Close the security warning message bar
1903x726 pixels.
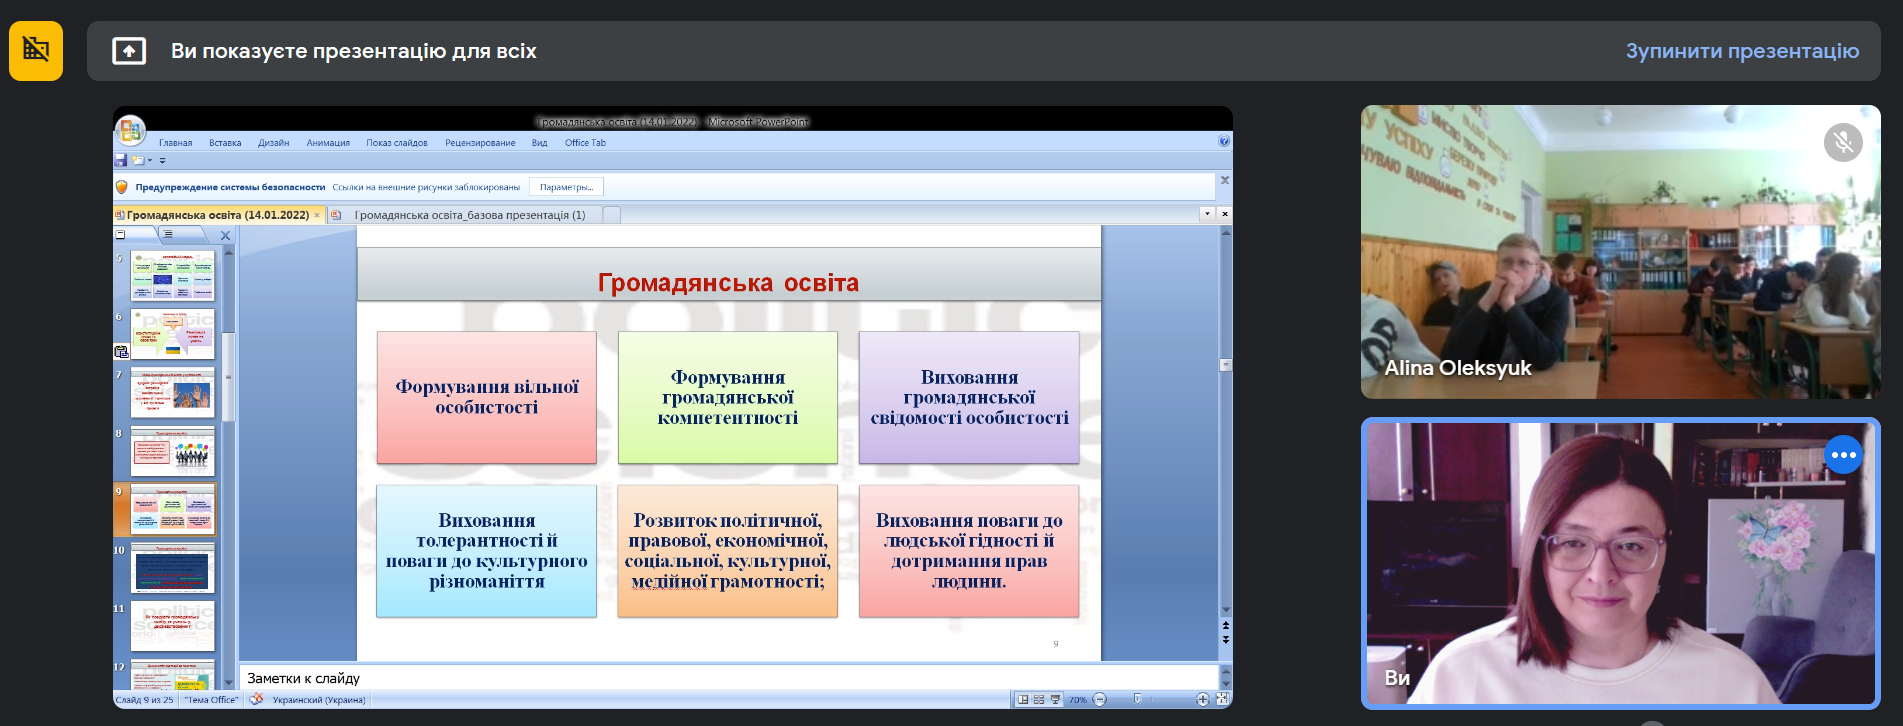tap(1224, 181)
